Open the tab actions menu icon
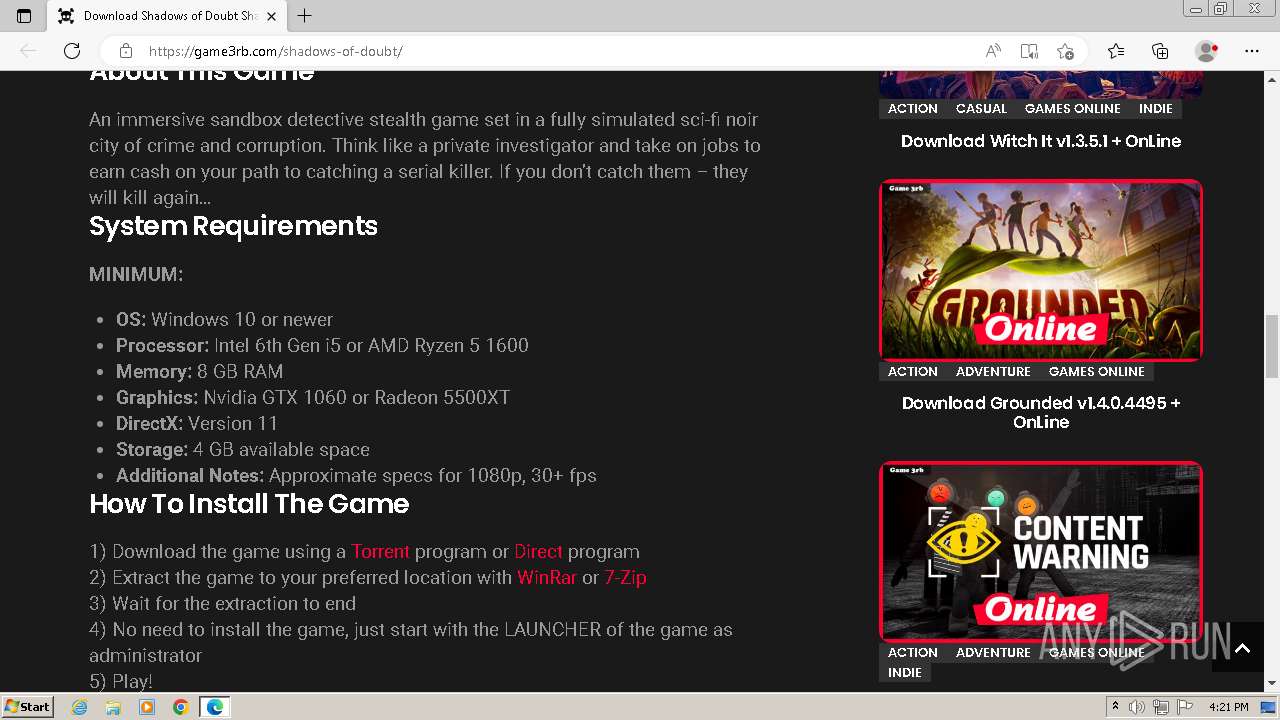 [24, 15]
